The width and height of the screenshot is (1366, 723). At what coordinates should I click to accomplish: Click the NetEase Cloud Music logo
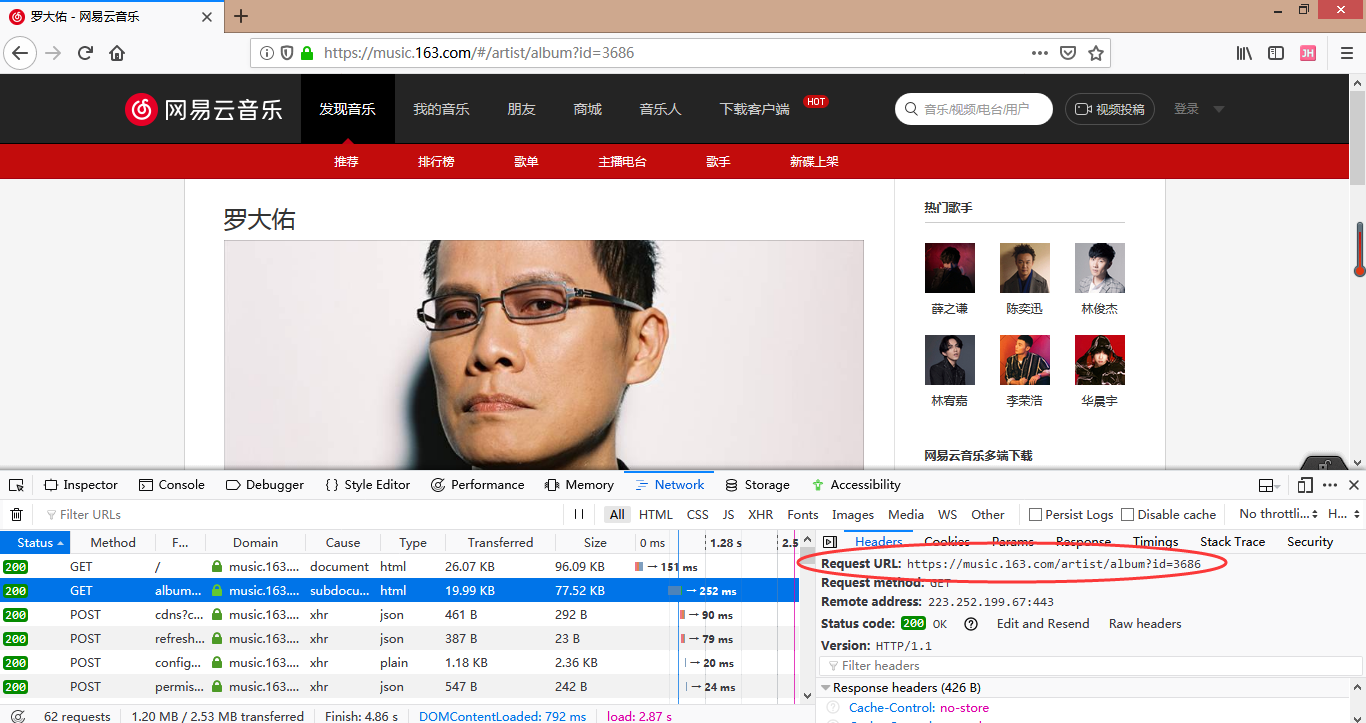(x=204, y=109)
